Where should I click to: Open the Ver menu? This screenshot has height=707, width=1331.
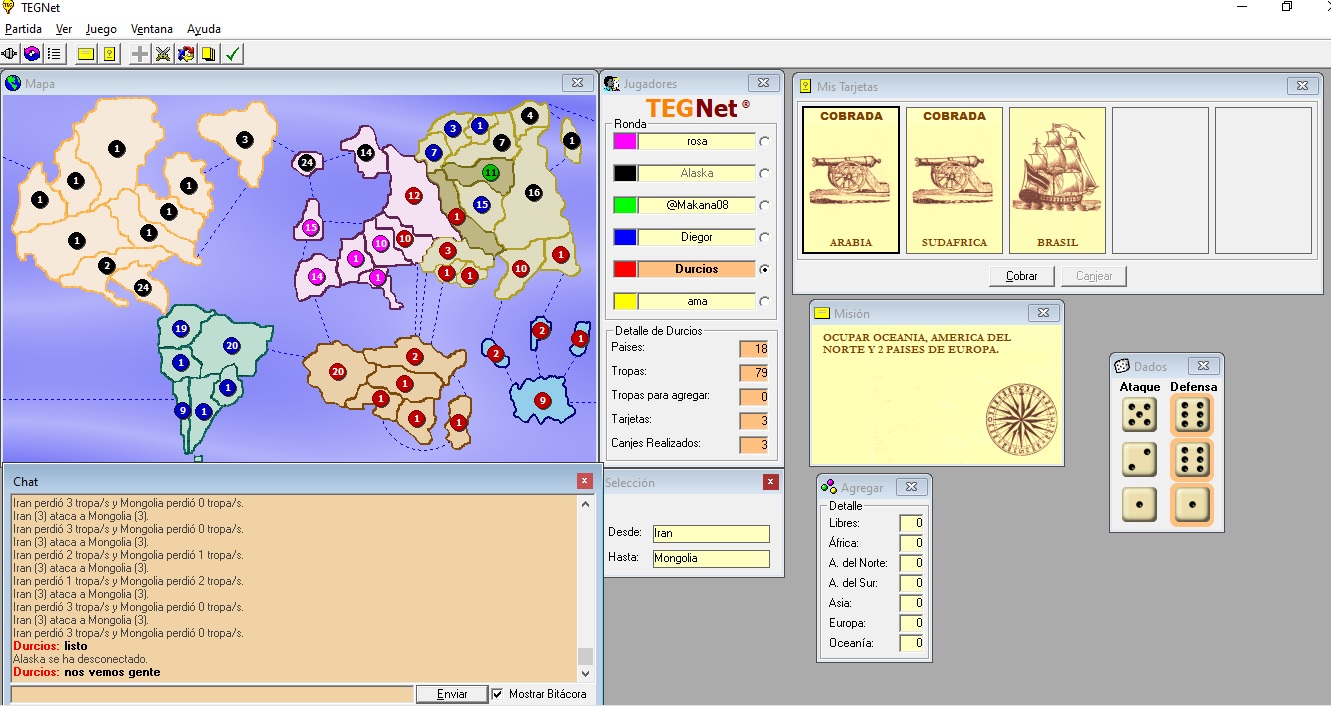point(64,29)
